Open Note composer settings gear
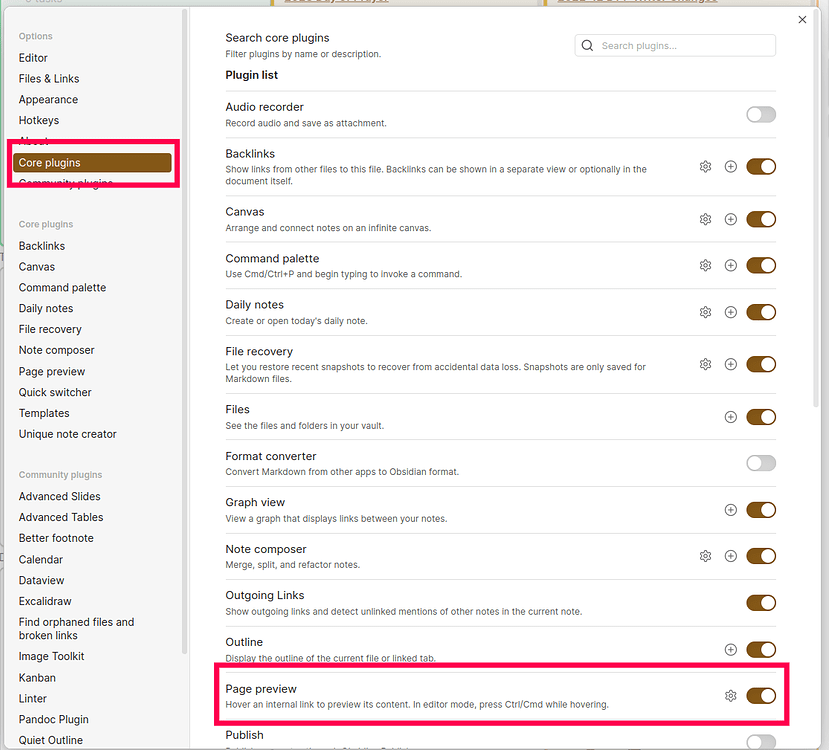 705,556
